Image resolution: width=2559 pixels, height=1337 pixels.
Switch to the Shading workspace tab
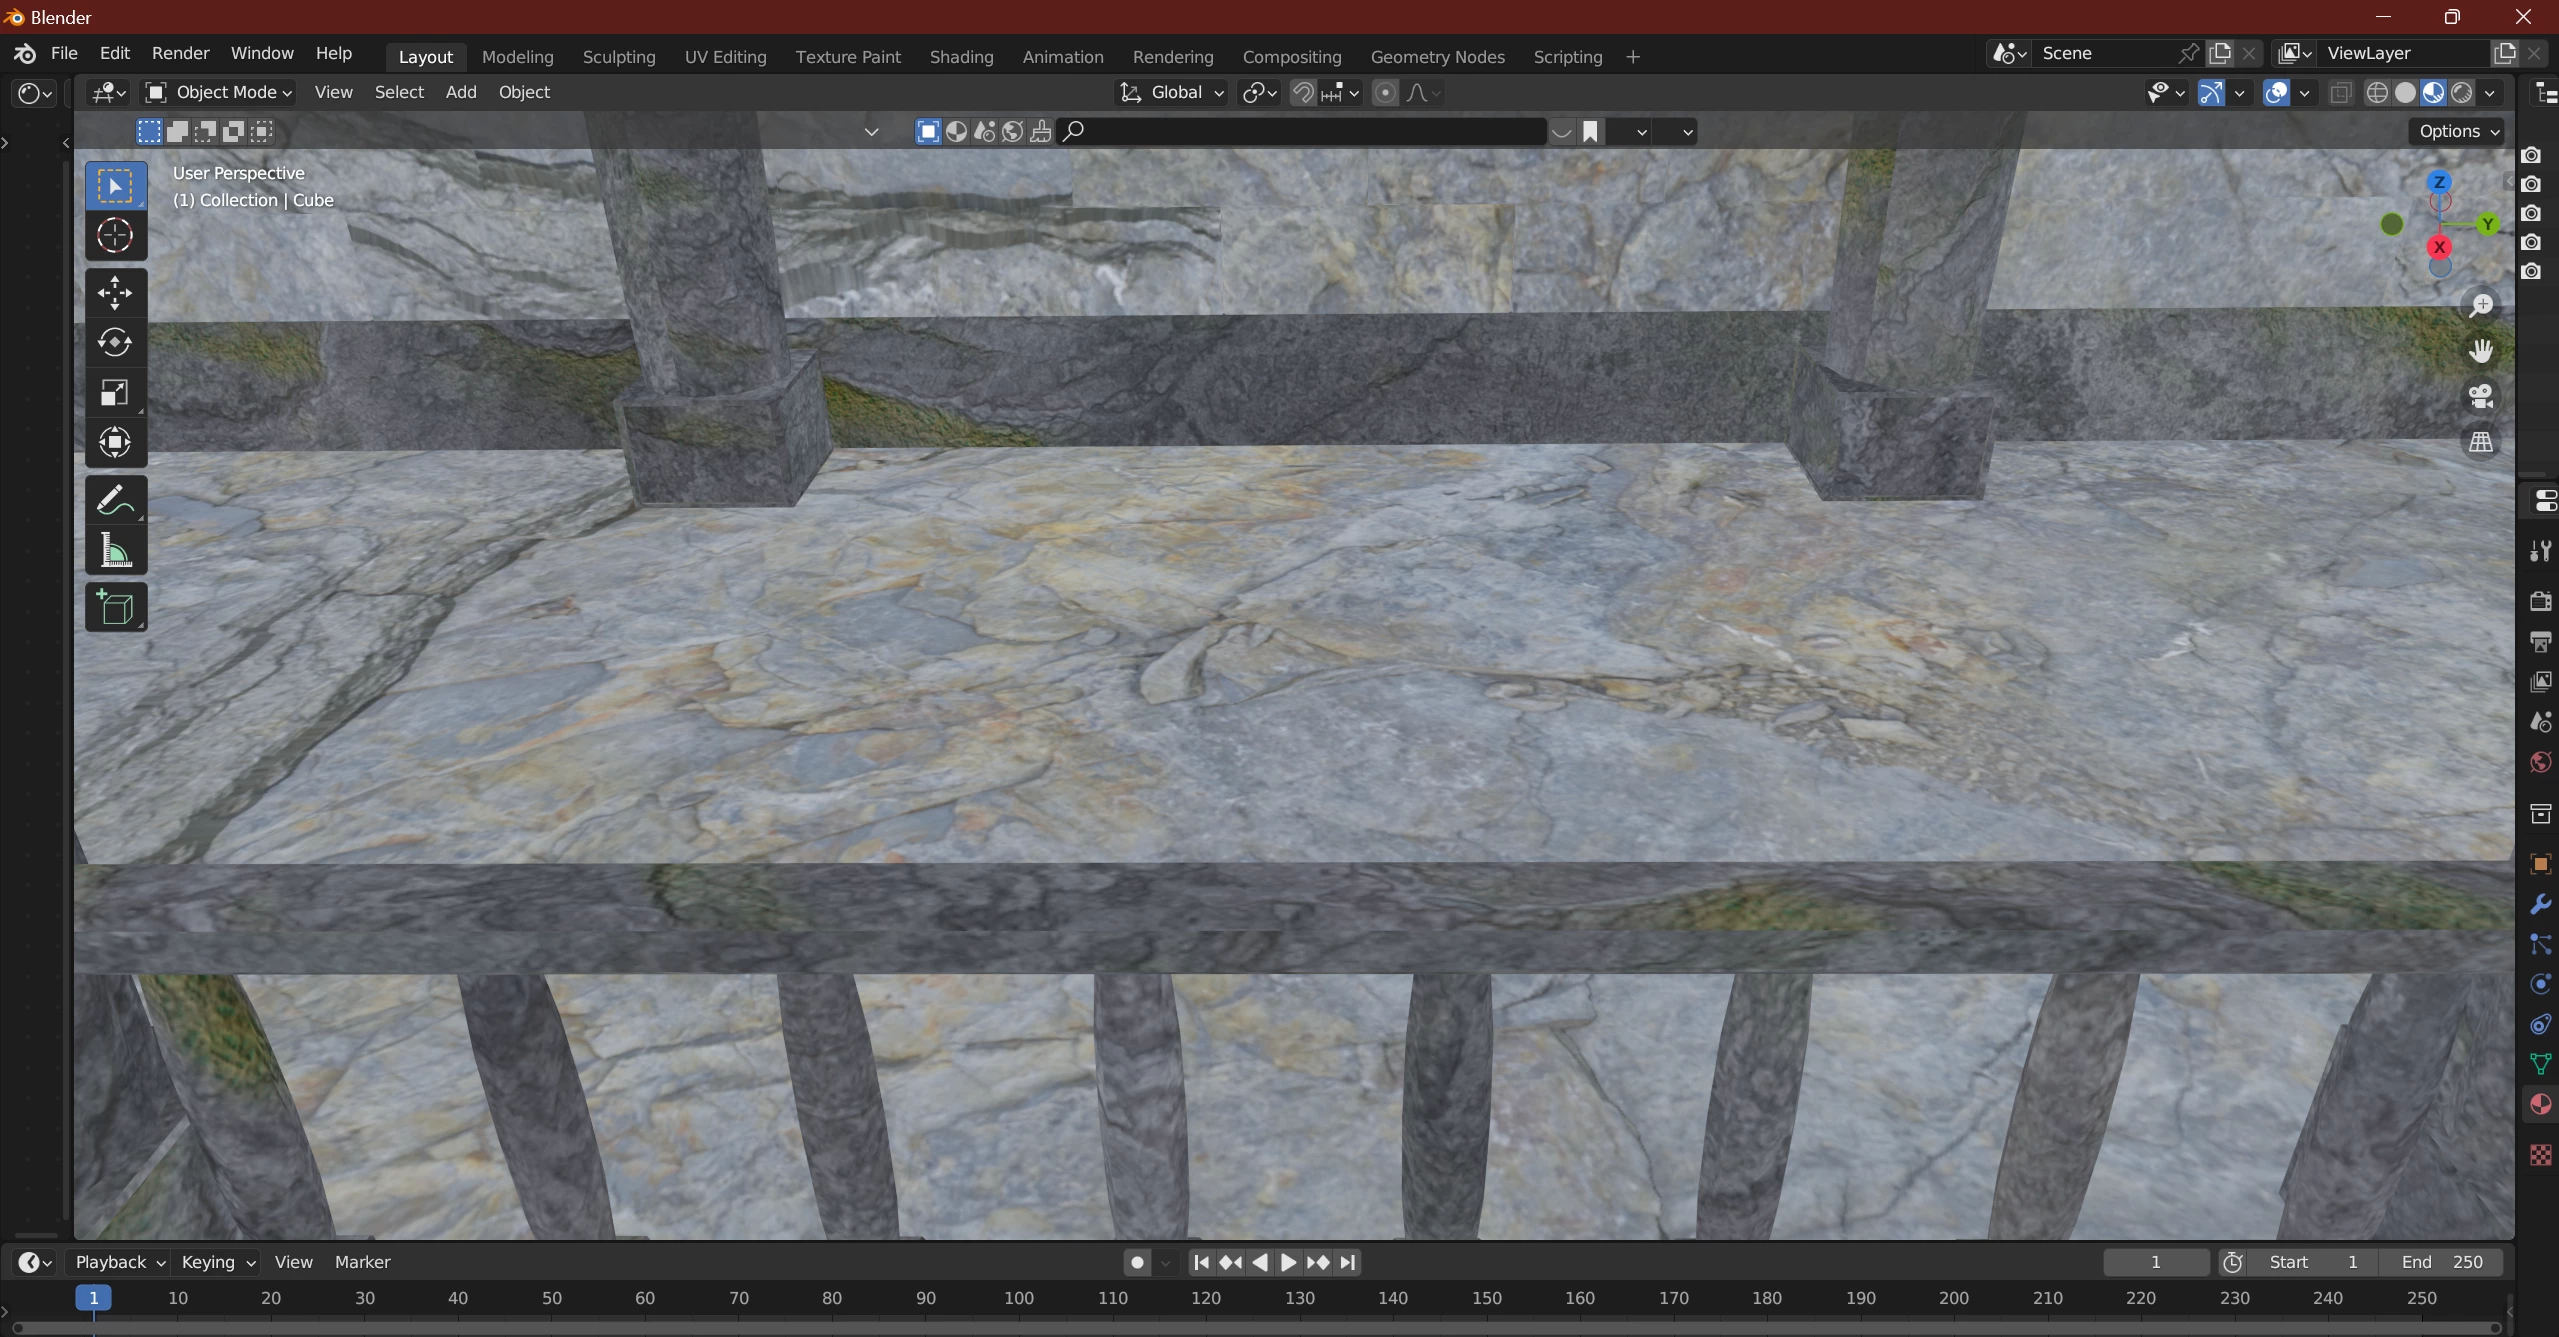click(961, 57)
